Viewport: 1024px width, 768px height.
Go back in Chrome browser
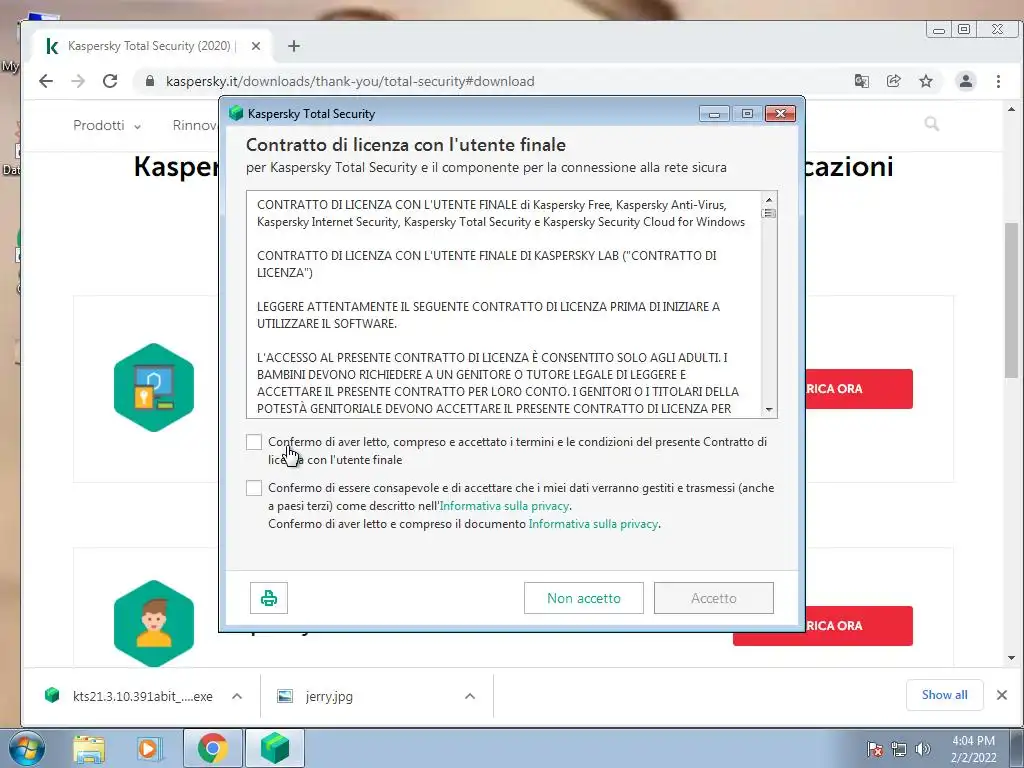click(x=46, y=81)
